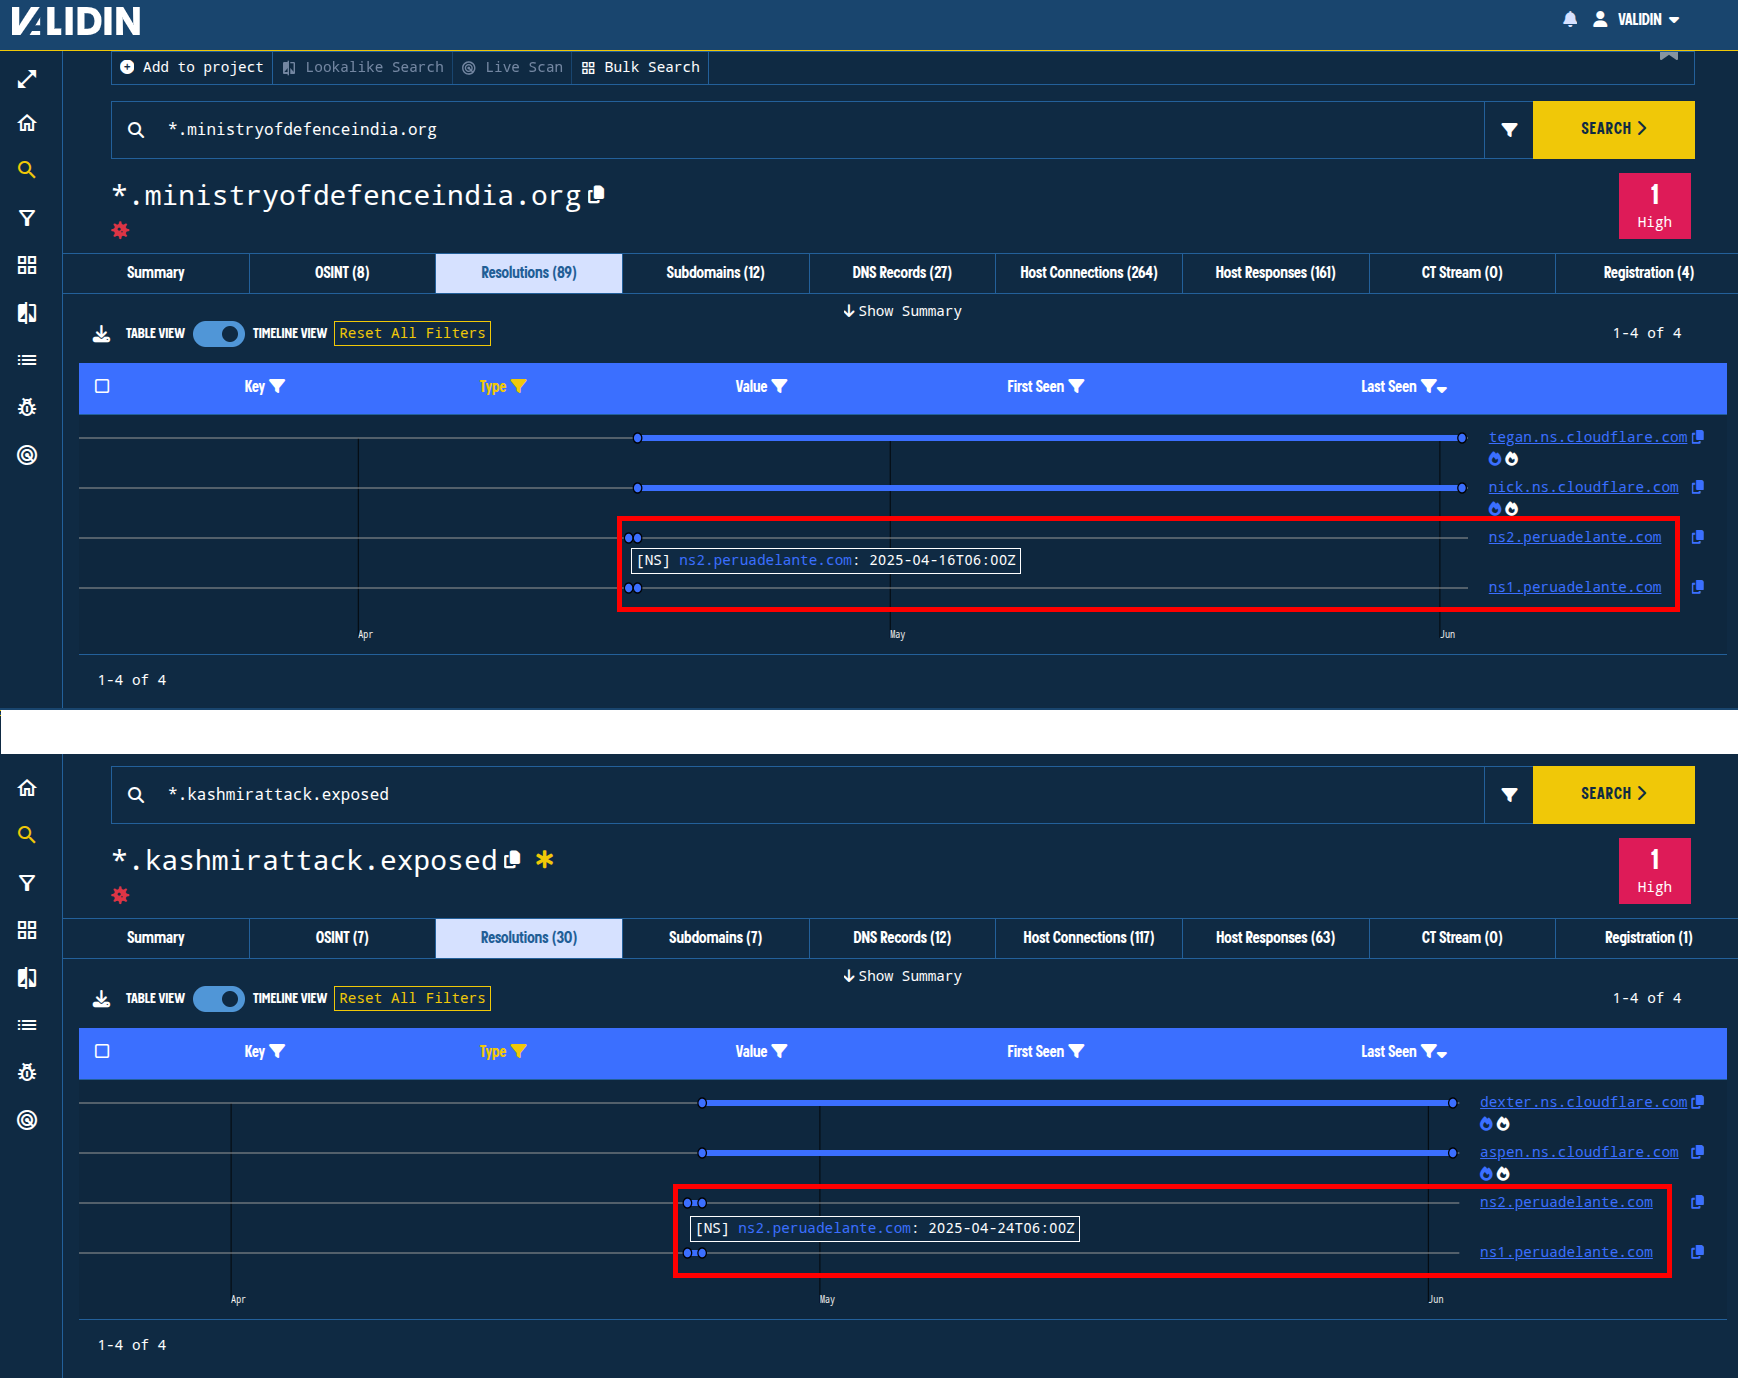
Task: Open the aspen.ns.cloudflare.com link
Action: (x=1579, y=1153)
